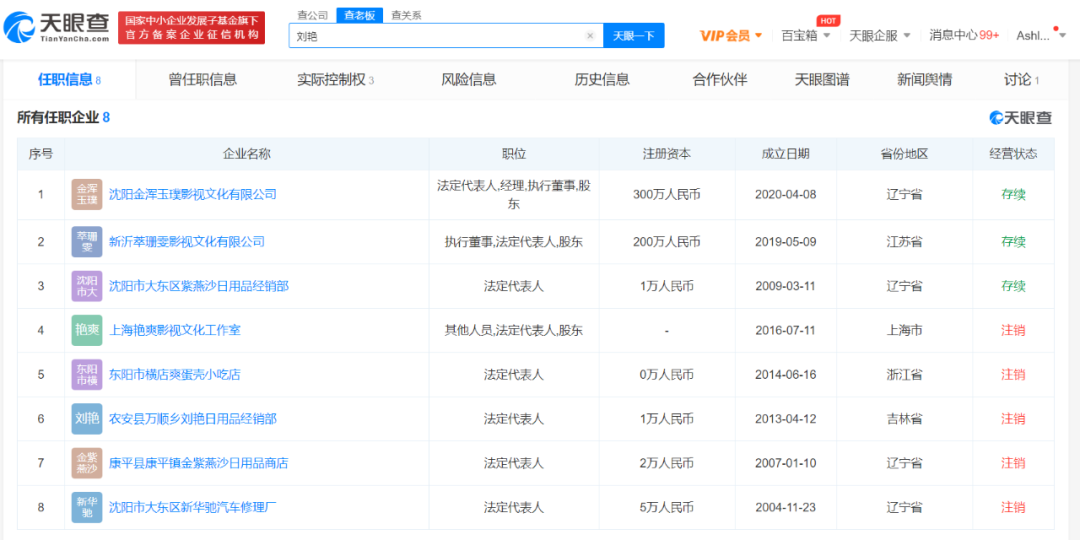Switch to the 查公司 search tab
The width and height of the screenshot is (1080, 540).
[x=313, y=15]
